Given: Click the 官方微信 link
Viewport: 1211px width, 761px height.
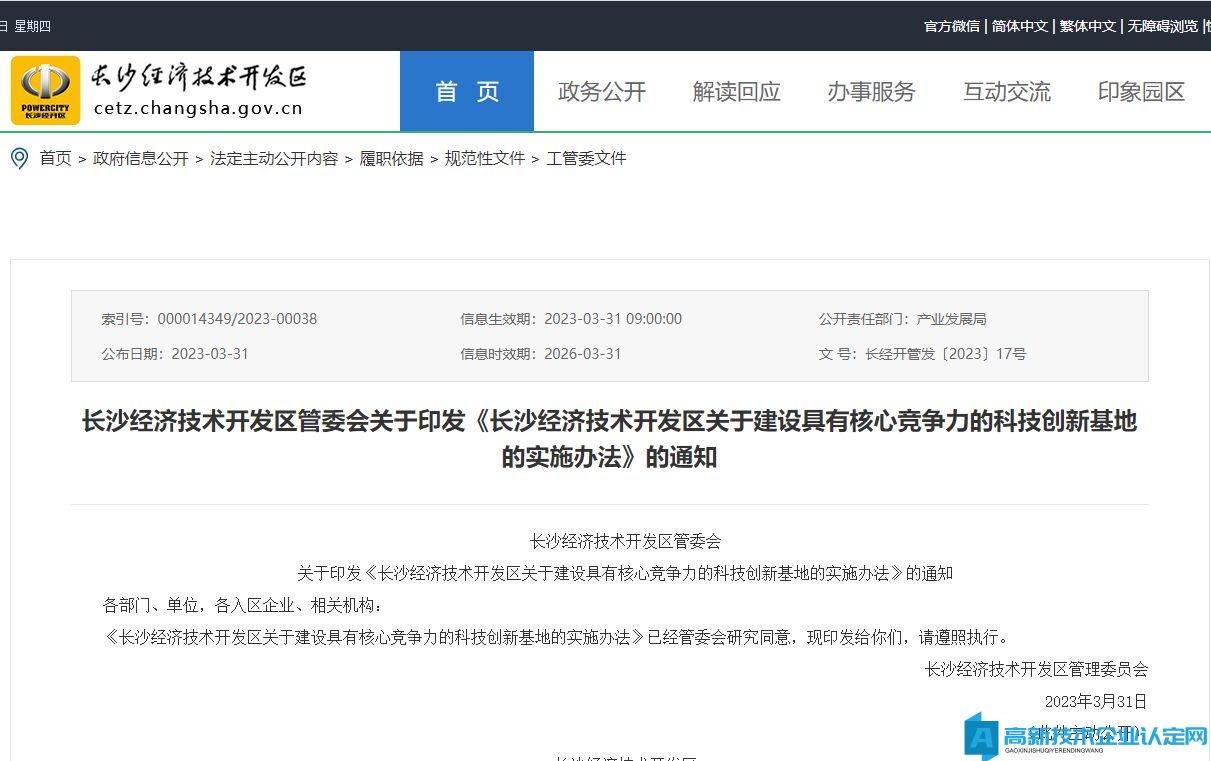Looking at the screenshot, I should (x=952, y=26).
